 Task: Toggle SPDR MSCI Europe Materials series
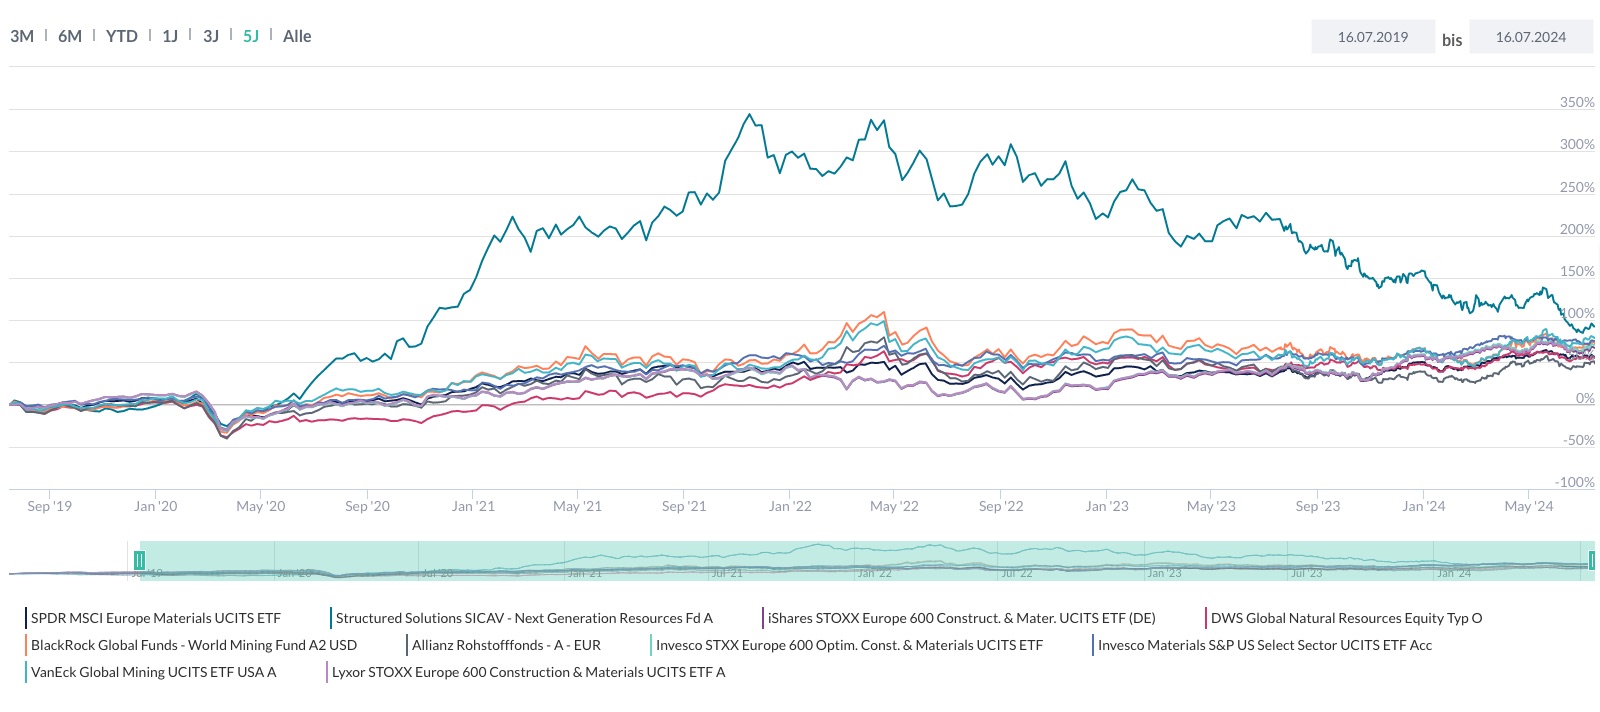coord(155,618)
